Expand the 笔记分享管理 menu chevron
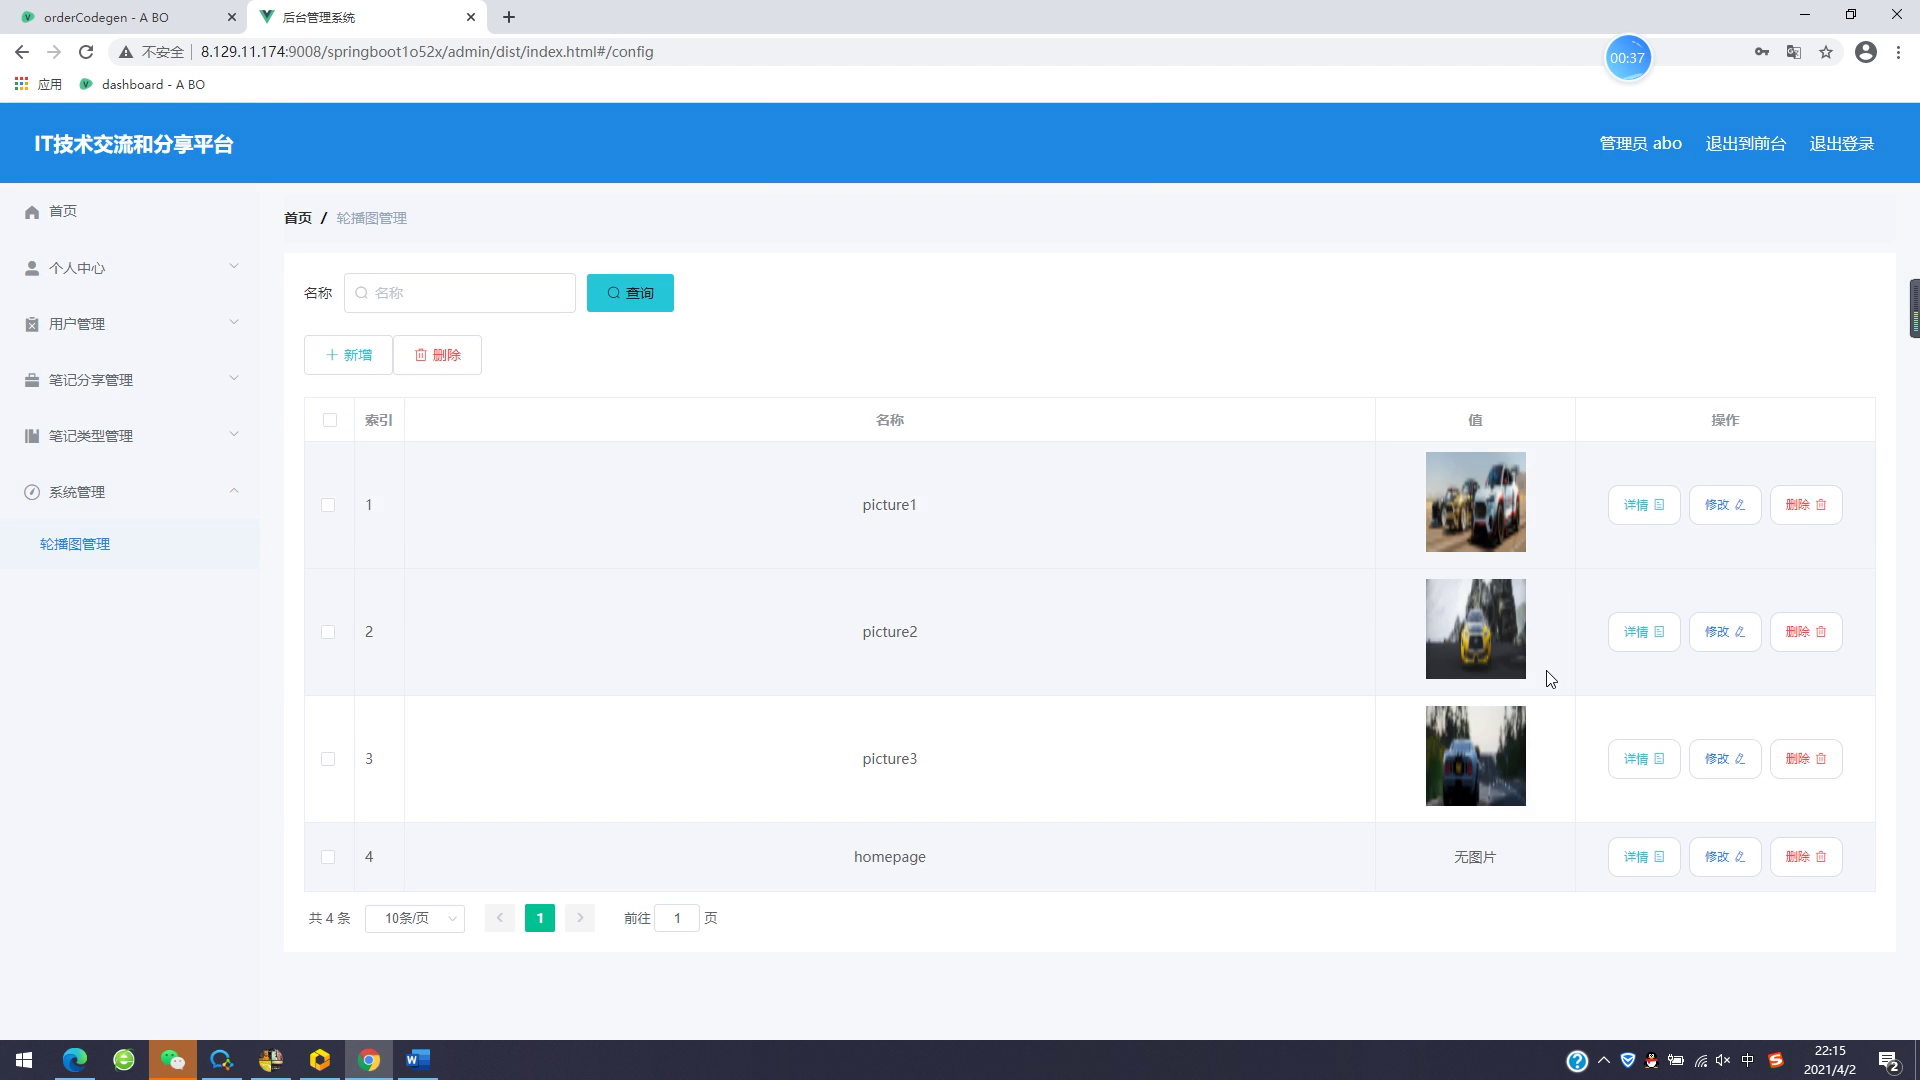The width and height of the screenshot is (1920, 1080). point(234,378)
